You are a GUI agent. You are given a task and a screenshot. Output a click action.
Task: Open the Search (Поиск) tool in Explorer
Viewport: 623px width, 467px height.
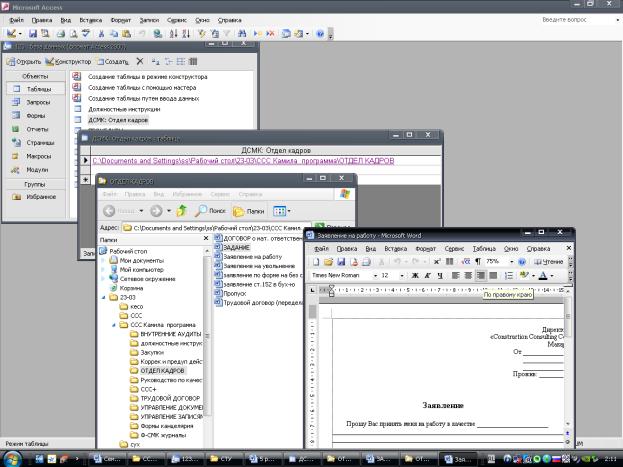pos(209,211)
